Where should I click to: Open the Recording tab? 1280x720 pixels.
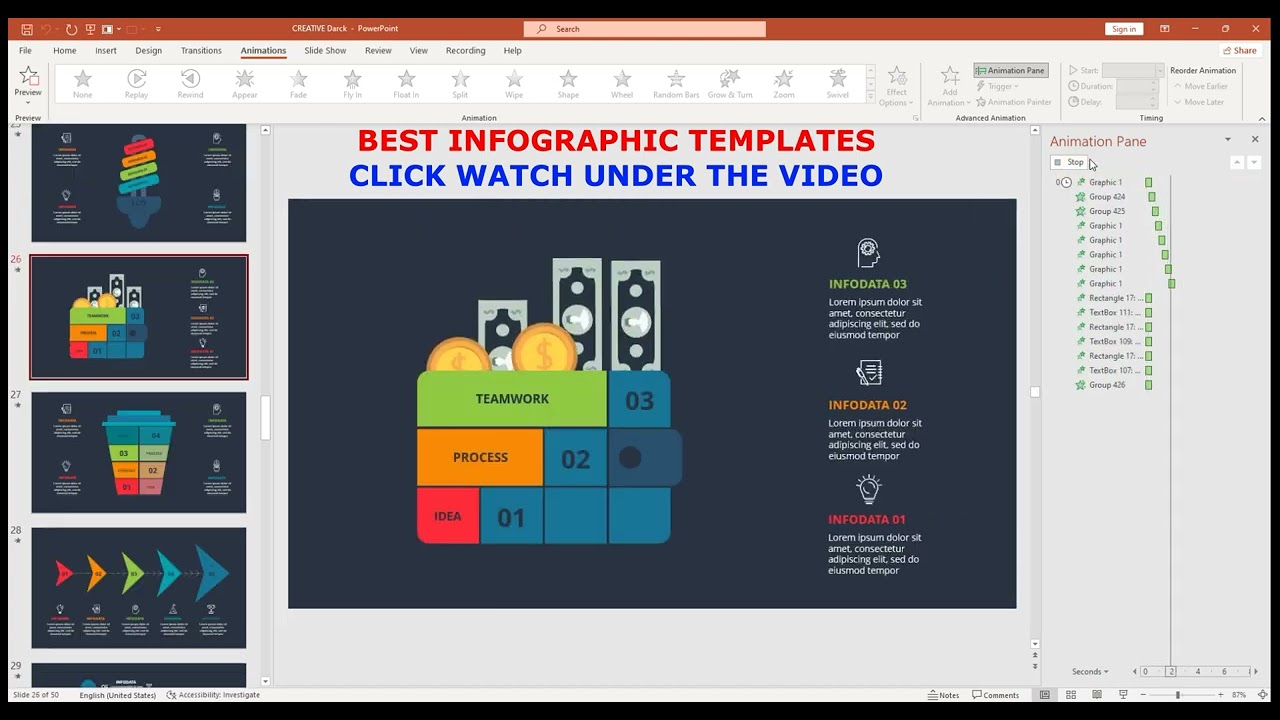click(x=465, y=50)
